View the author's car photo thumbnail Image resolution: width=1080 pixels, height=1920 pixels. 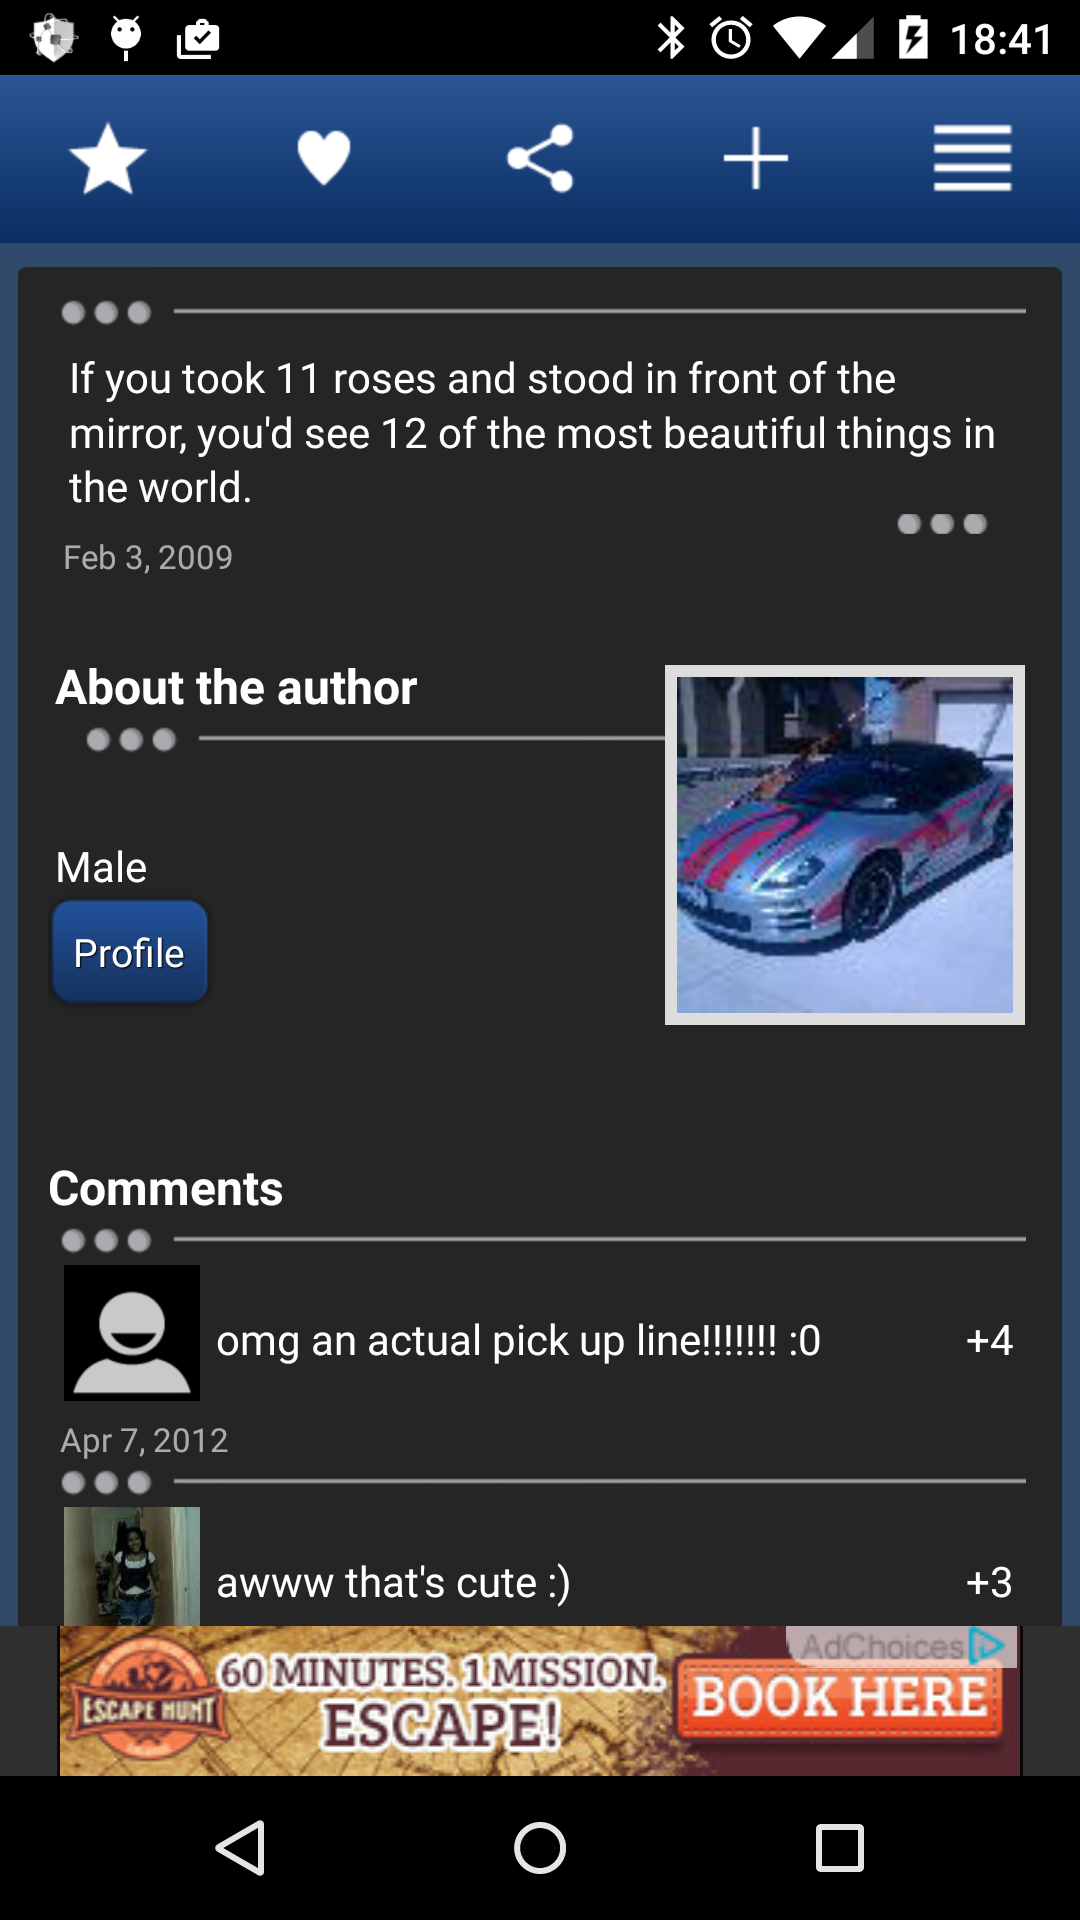tap(845, 845)
